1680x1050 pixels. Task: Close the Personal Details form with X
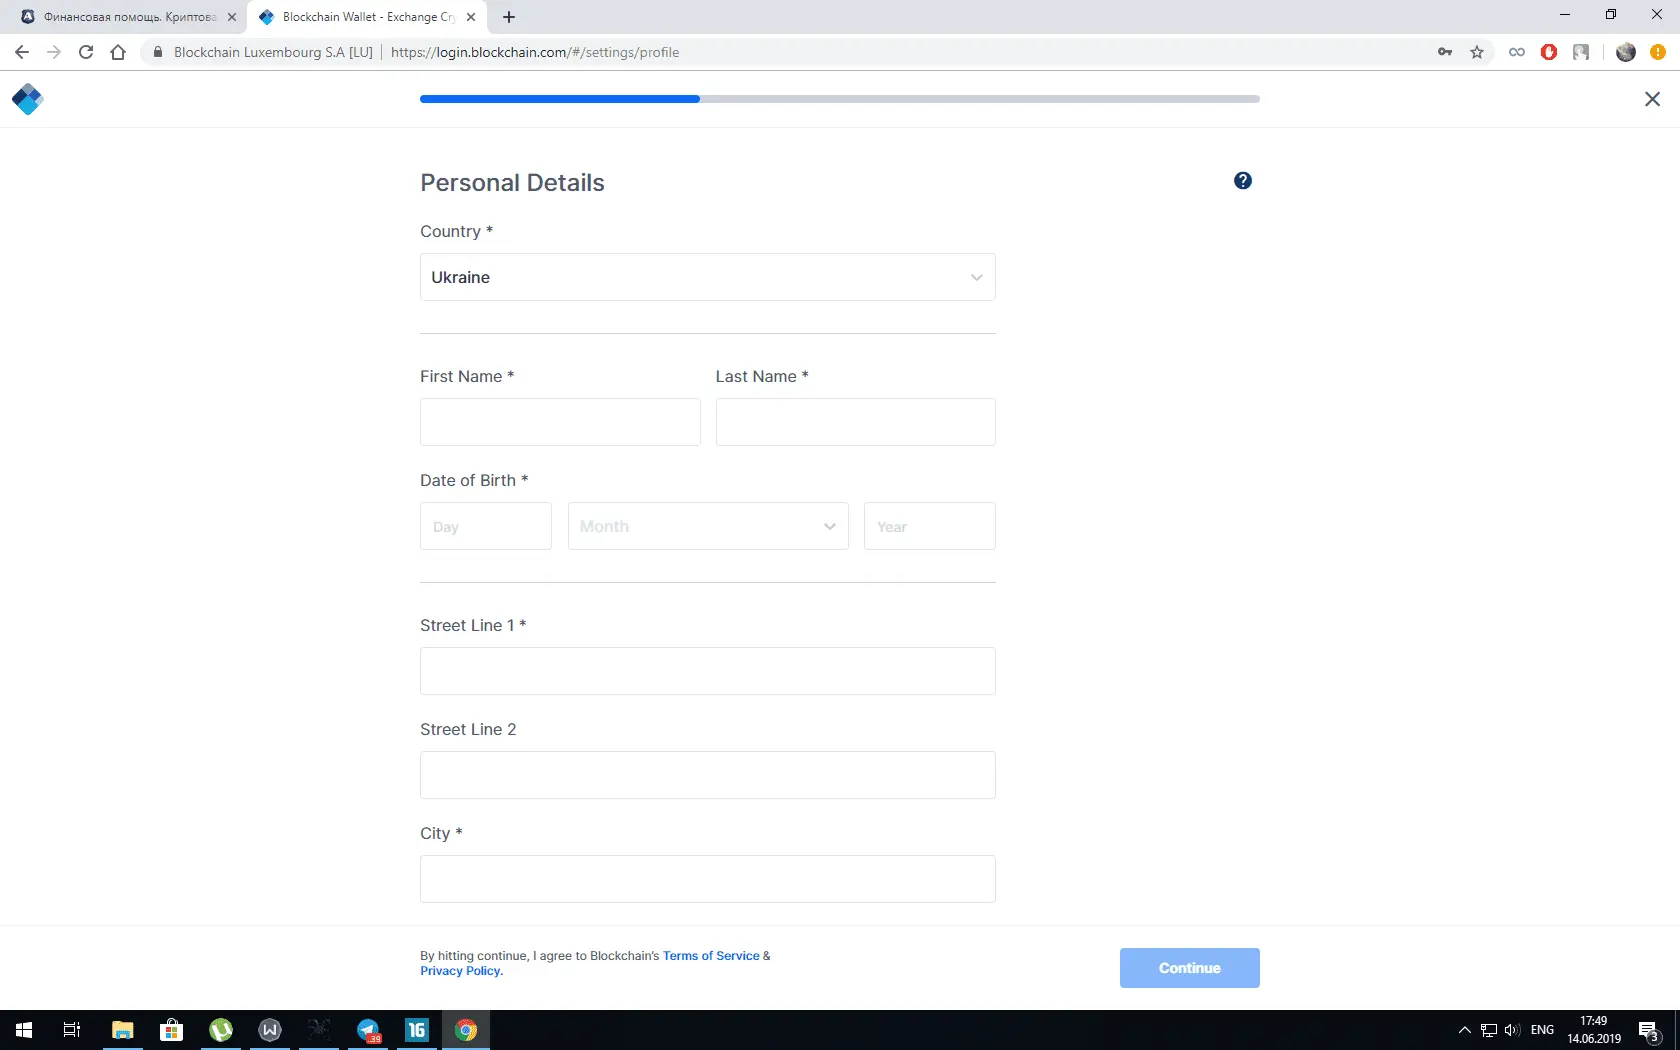coord(1652,99)
